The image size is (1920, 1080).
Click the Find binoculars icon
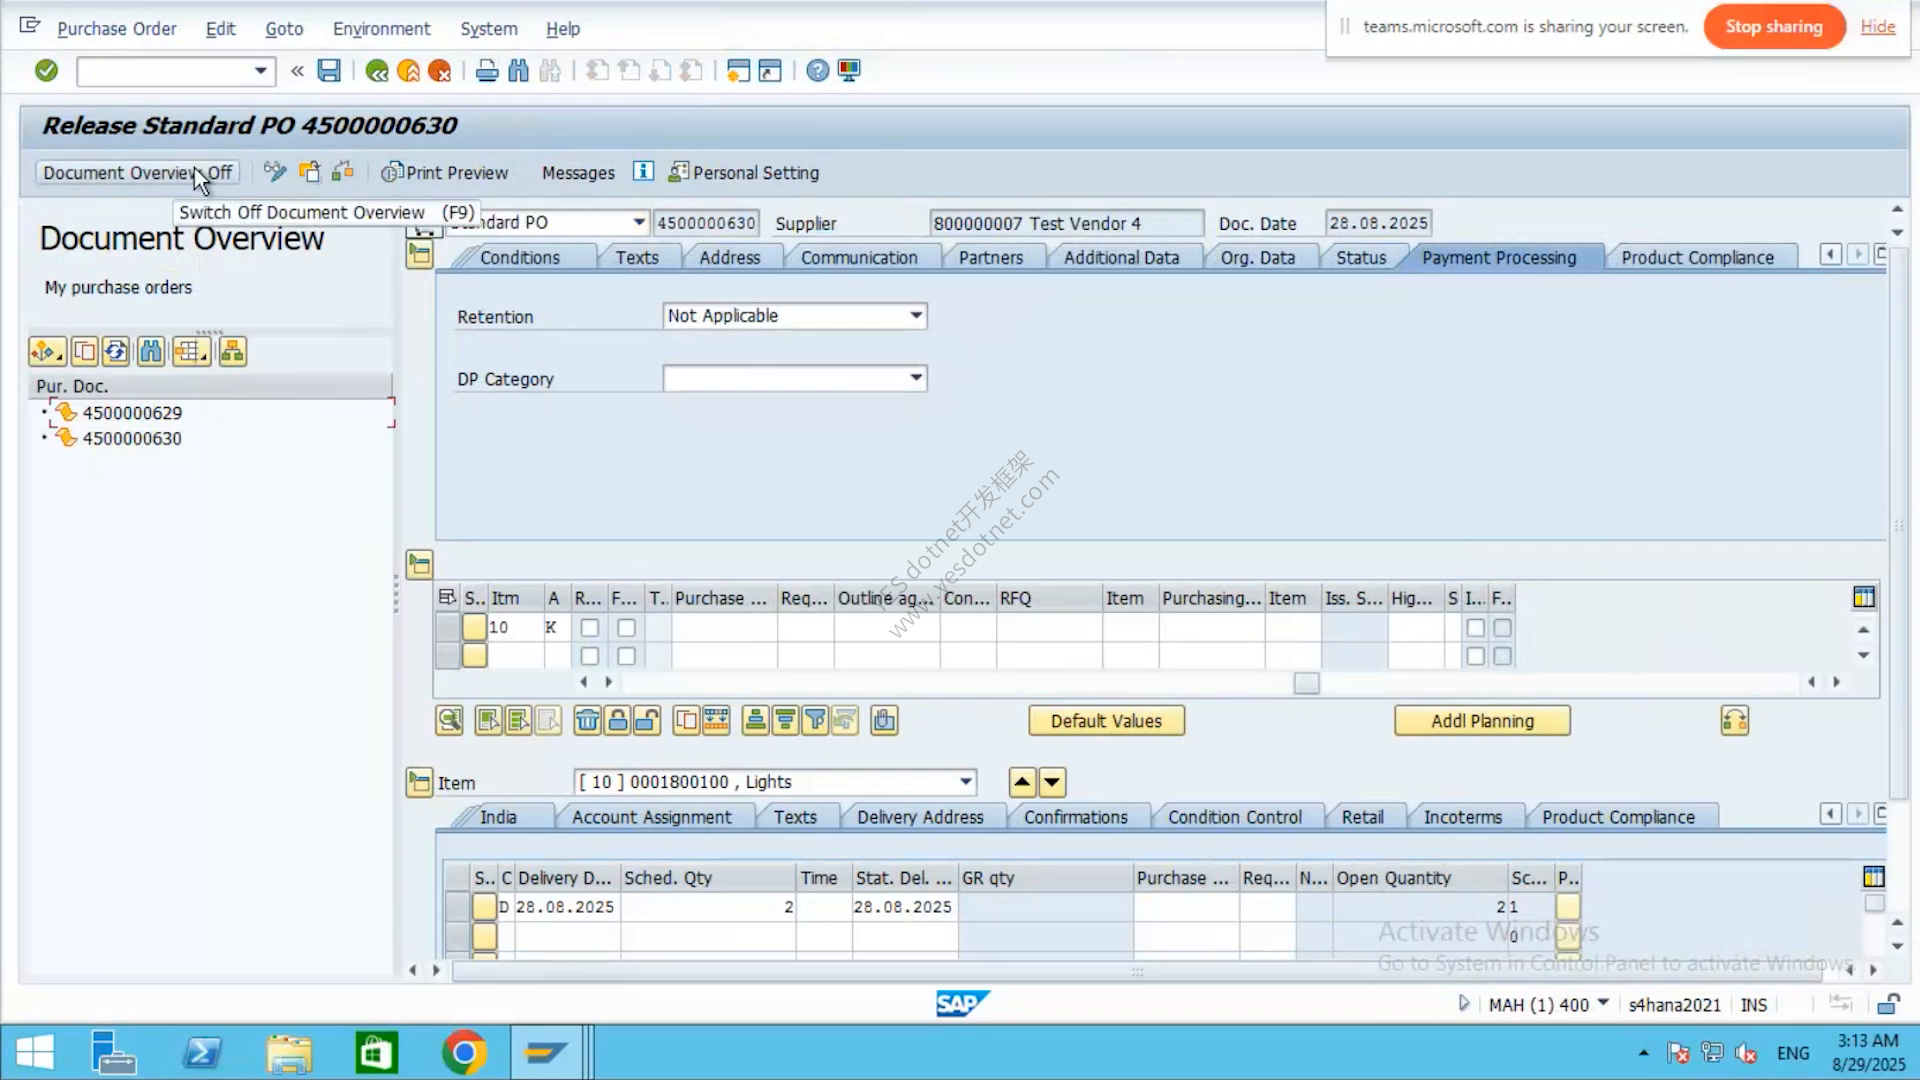click(x=518, y=71)
